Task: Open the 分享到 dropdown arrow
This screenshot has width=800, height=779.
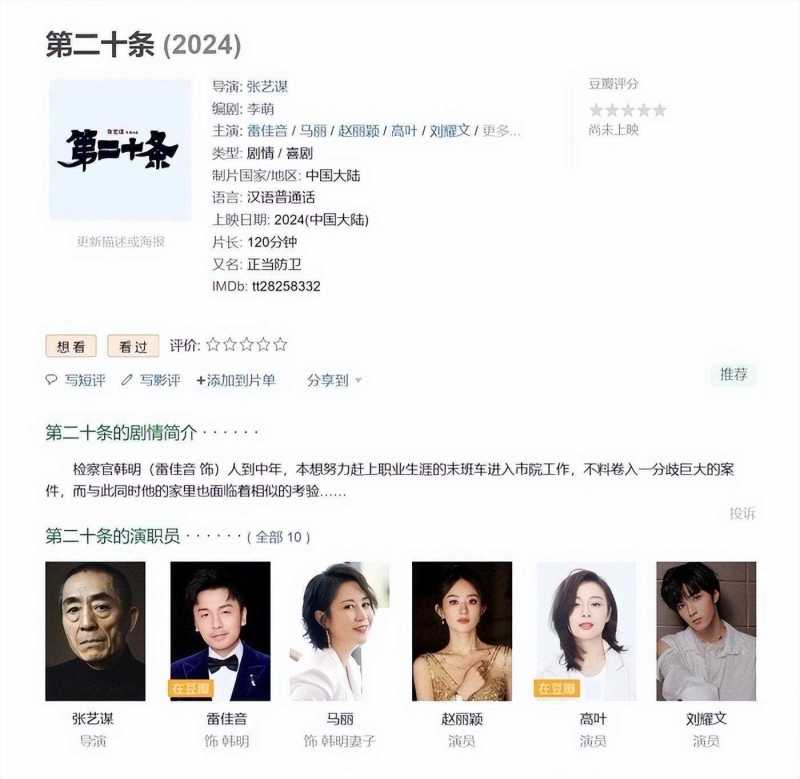Action: [358, 380]
